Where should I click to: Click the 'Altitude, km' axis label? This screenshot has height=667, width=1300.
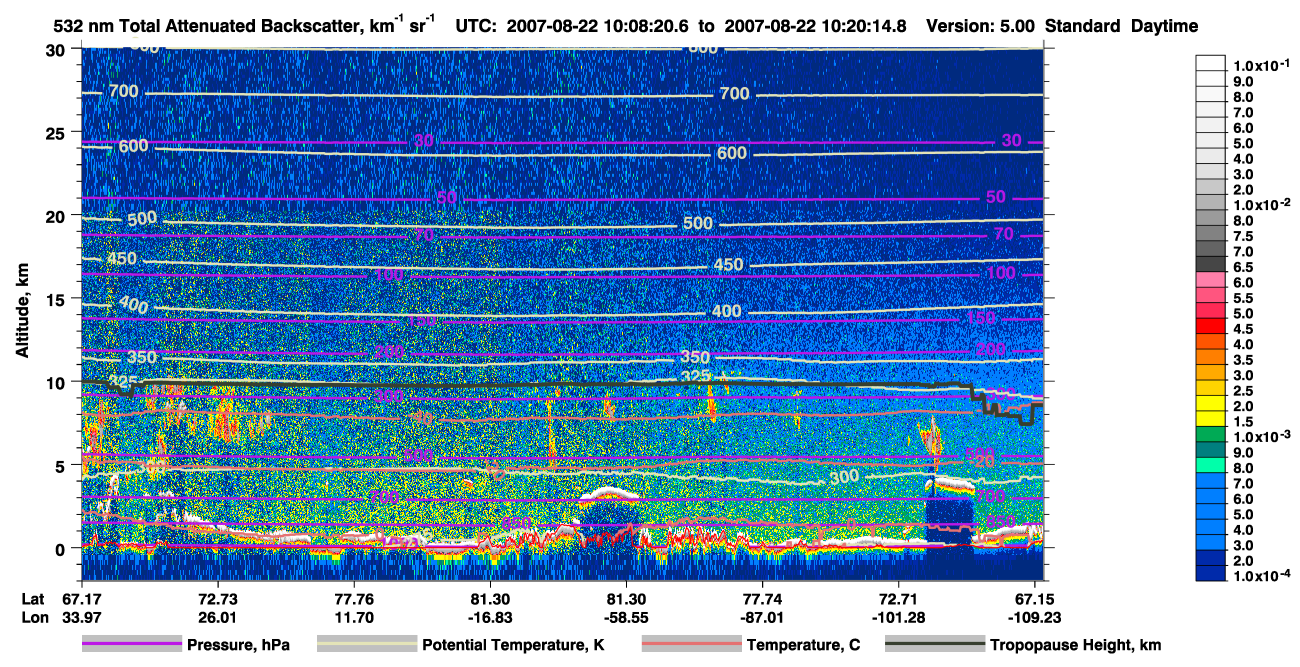pos(21,312)
